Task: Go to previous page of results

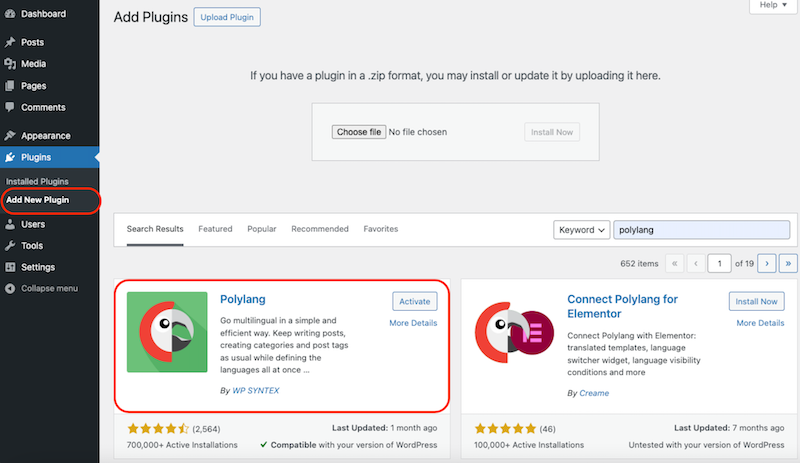Action: pos(696,263)
